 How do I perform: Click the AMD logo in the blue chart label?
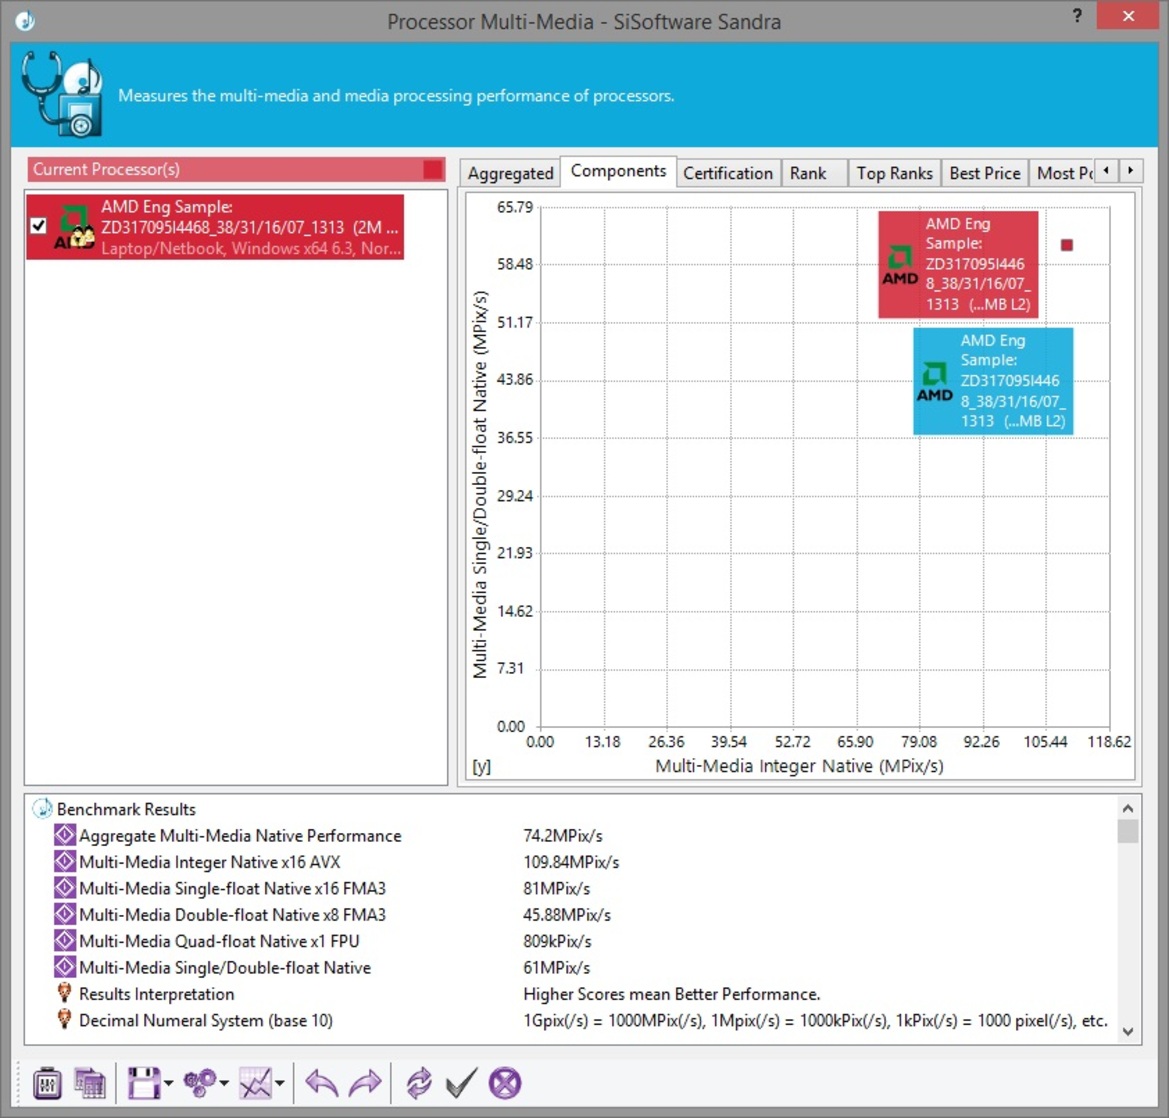(935, 382)
